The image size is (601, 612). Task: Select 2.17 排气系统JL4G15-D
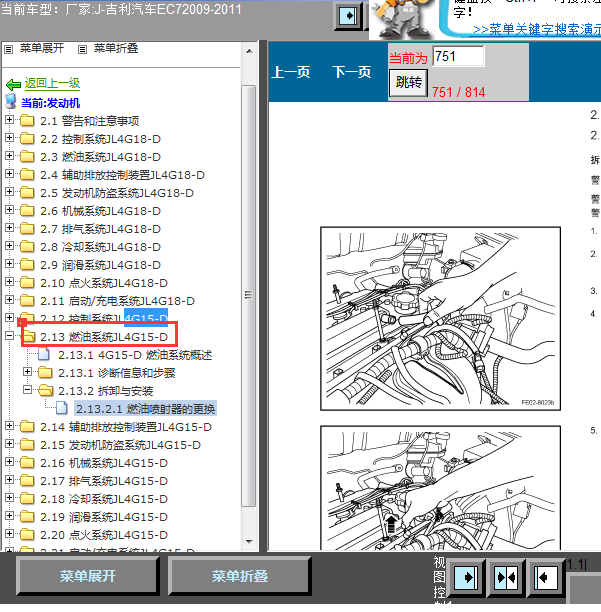[104, 481]
